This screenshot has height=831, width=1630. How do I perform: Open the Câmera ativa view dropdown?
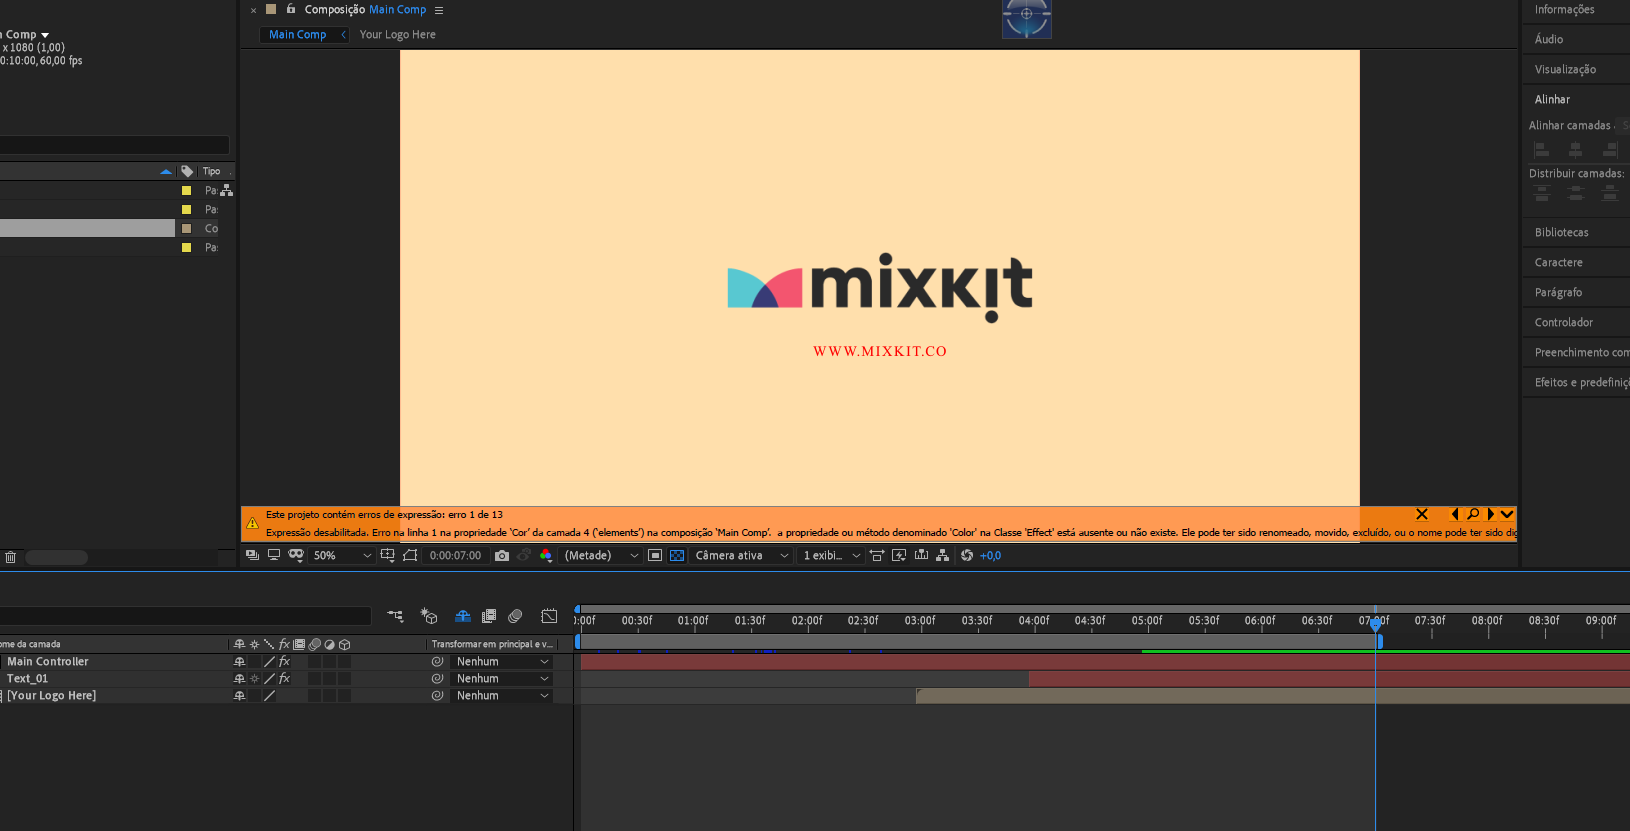click(741, 556)
